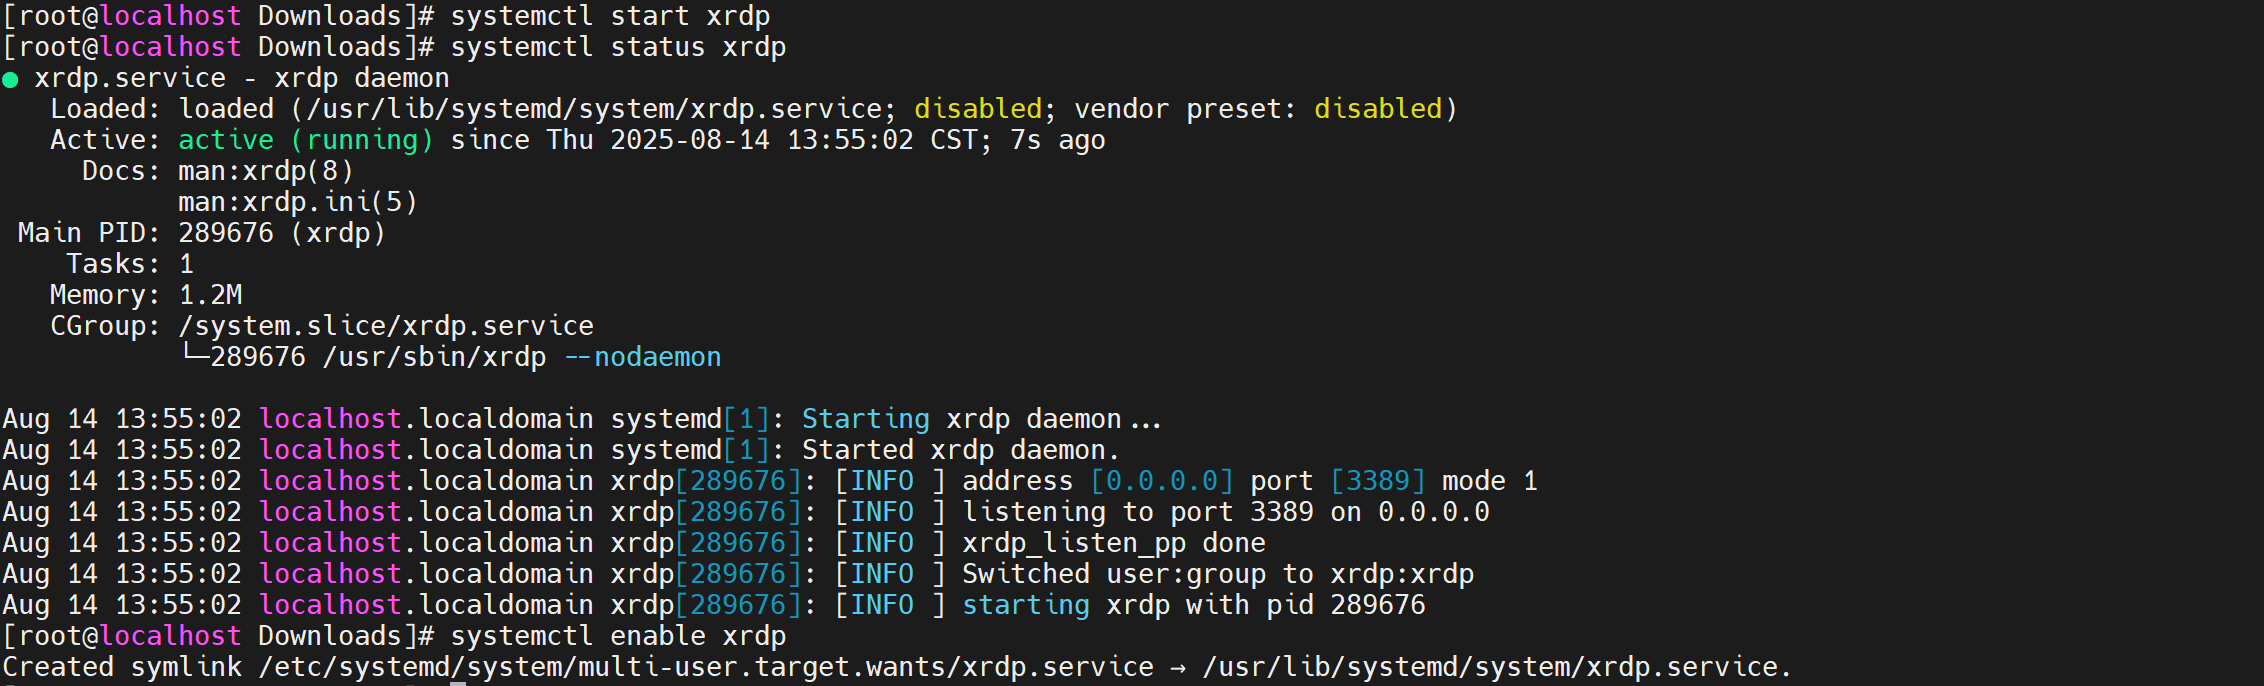
Task: Click the tree branch glyph under CGroup
Action: click(x=194, y=354)
